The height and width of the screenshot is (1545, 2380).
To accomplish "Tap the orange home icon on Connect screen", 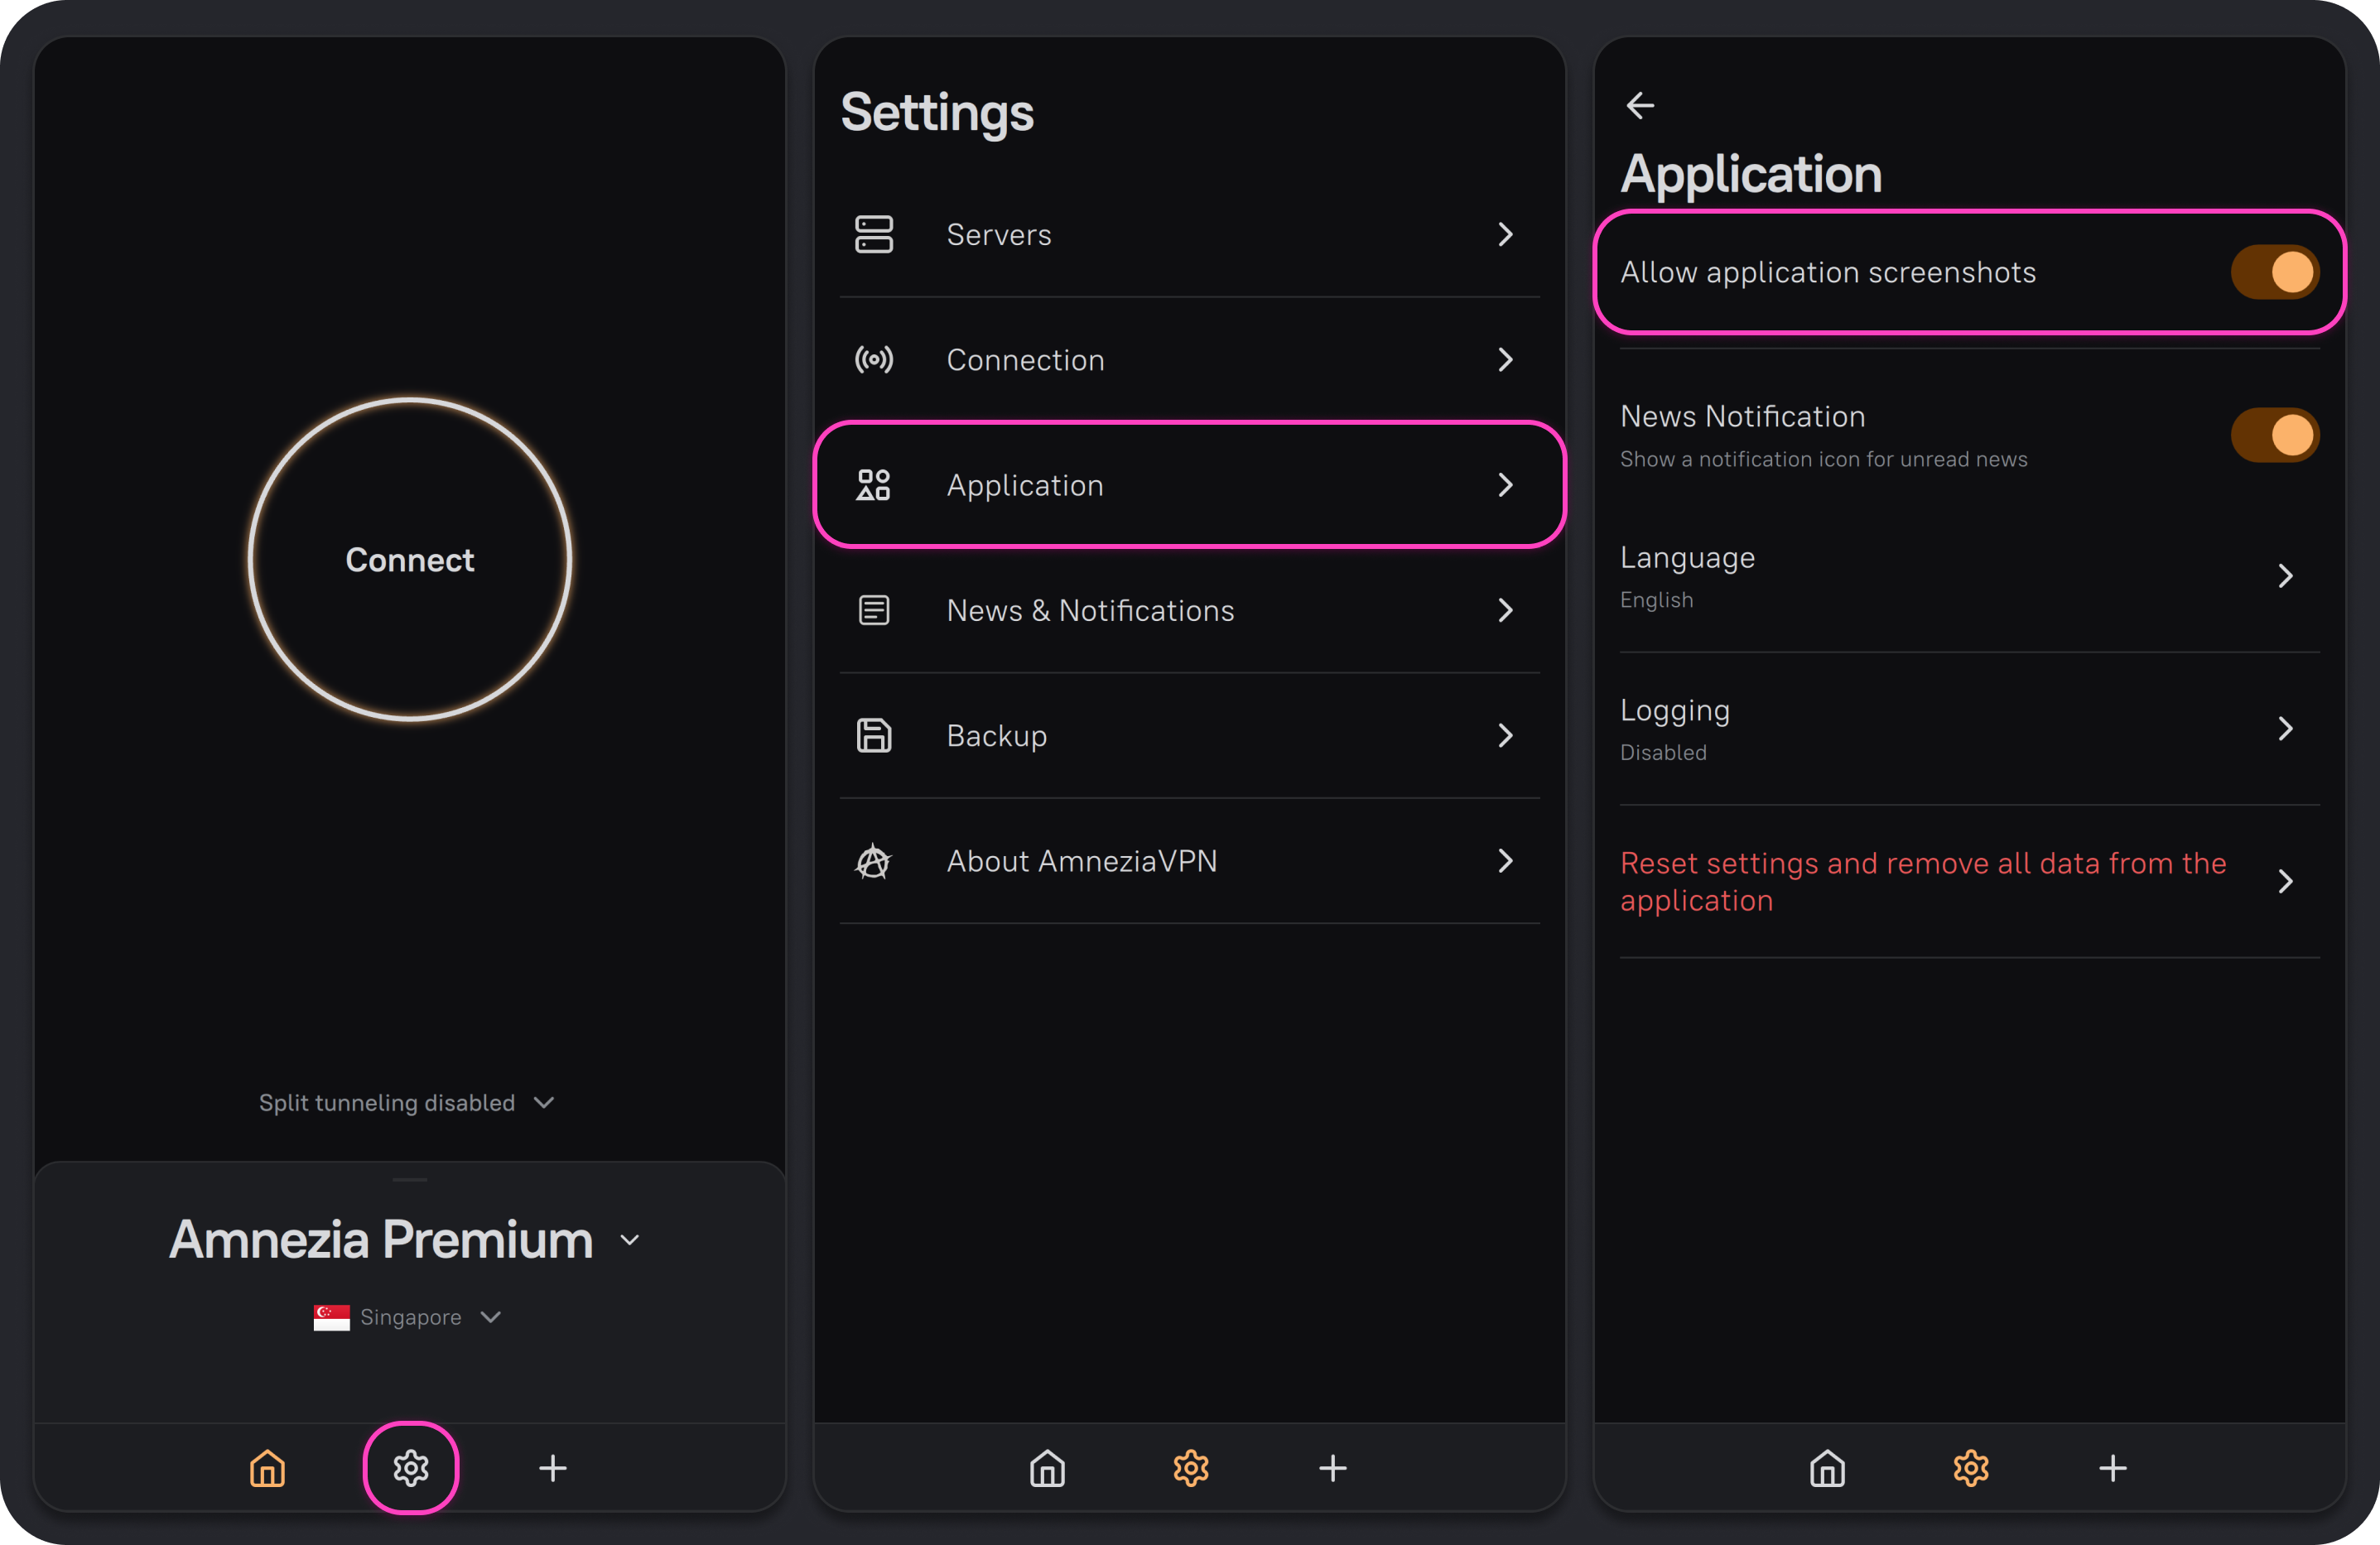I will point(267,1467).
